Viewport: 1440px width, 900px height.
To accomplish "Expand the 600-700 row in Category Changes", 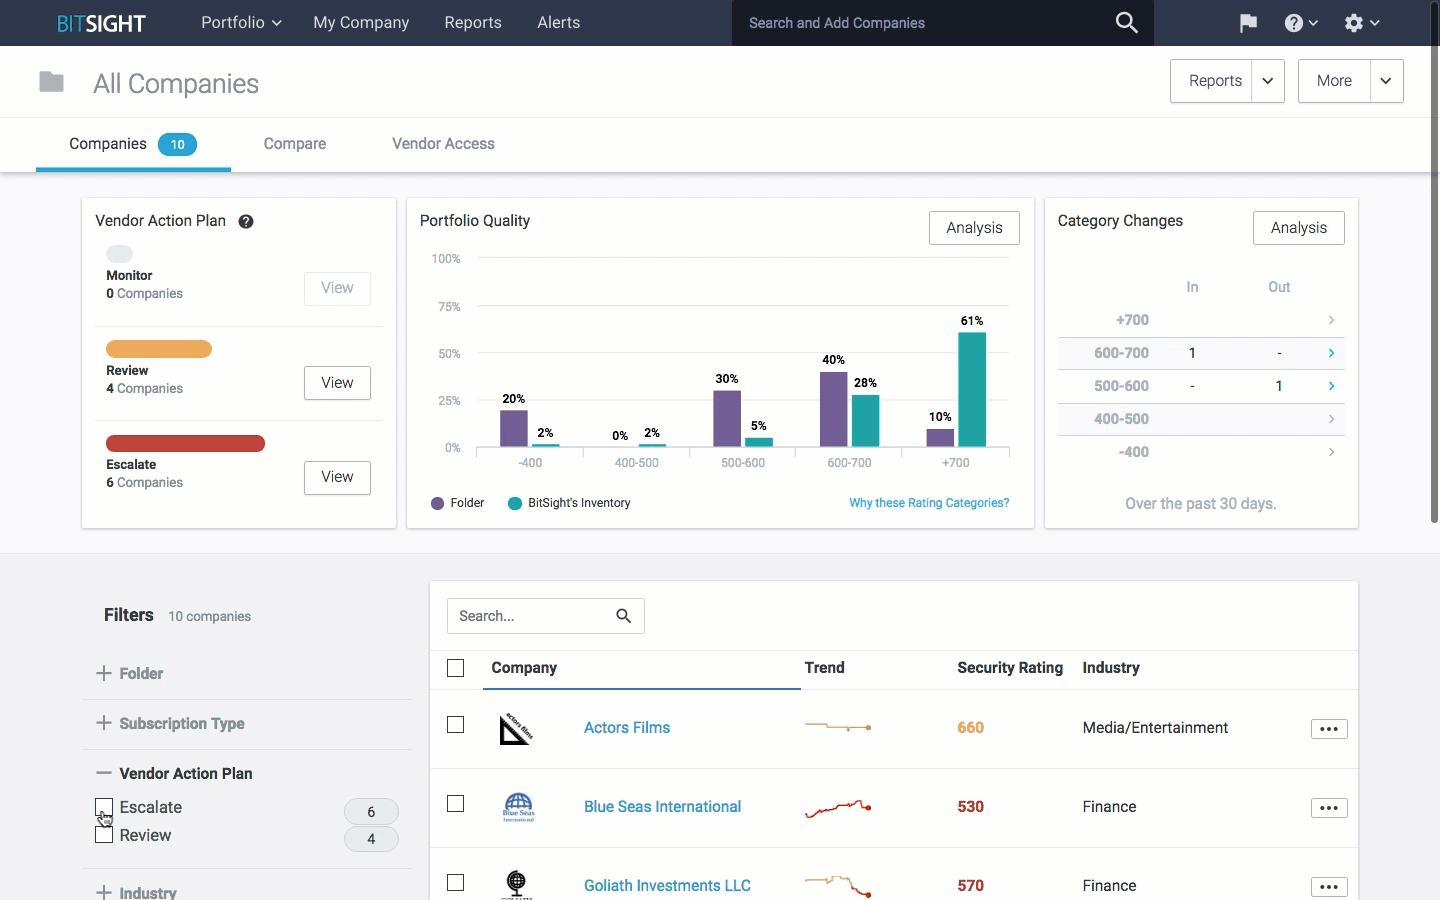I will point(1331,353).
